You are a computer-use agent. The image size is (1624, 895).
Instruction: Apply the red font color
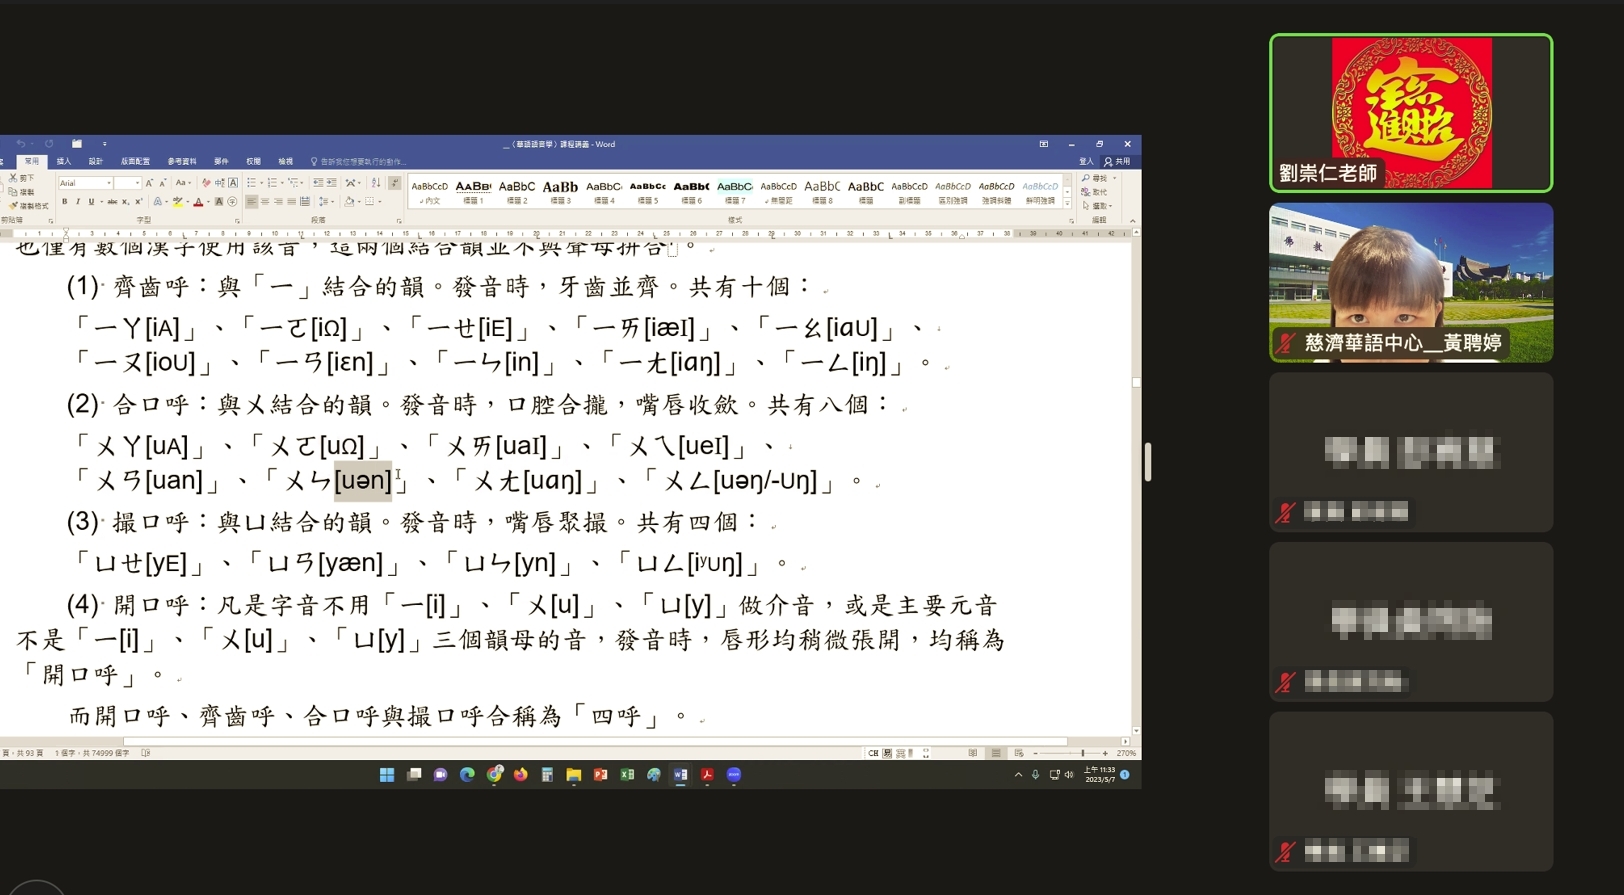click(x=198, y=202)
